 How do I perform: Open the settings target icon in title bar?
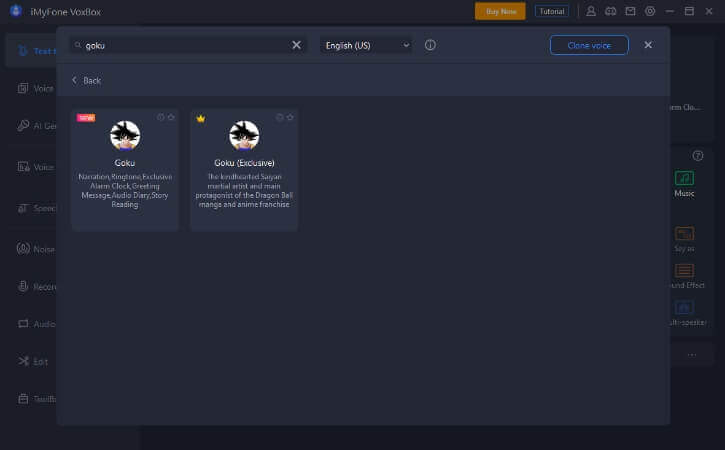[x=650, y=11]
